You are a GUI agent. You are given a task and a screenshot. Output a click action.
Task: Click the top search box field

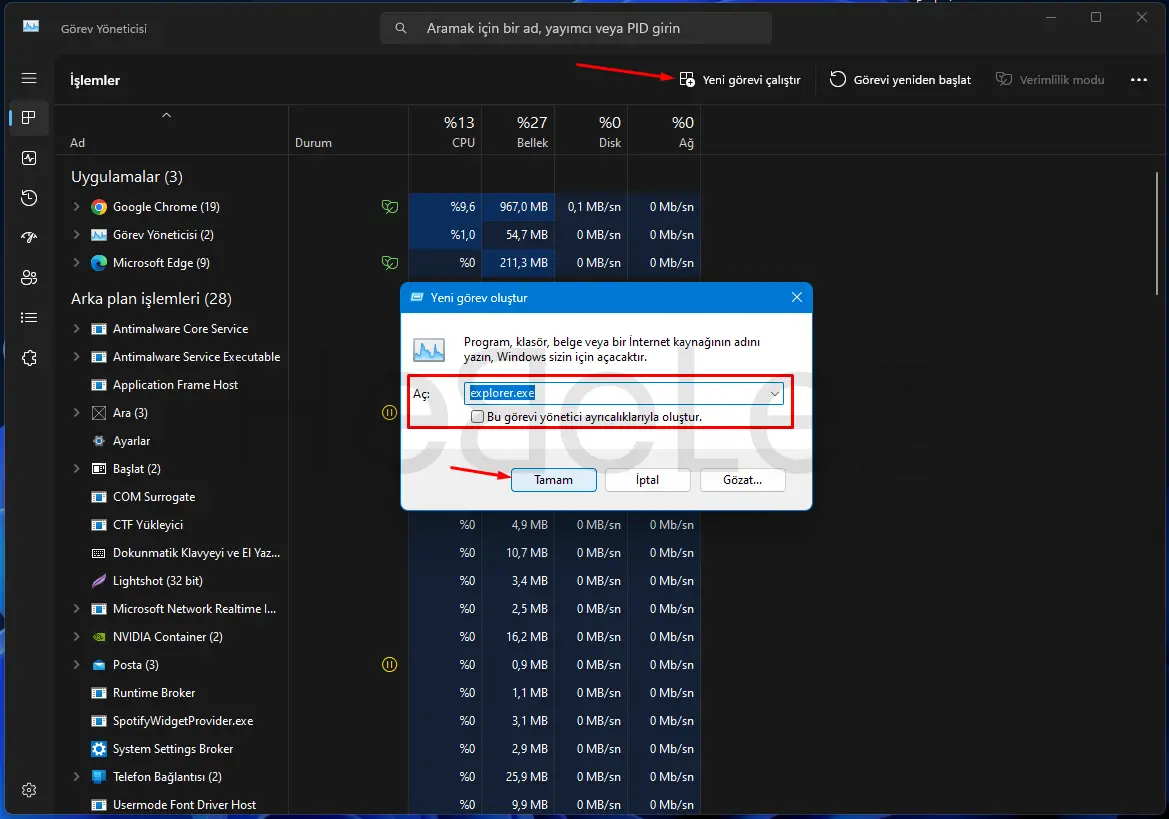click(x=576, y=28)
